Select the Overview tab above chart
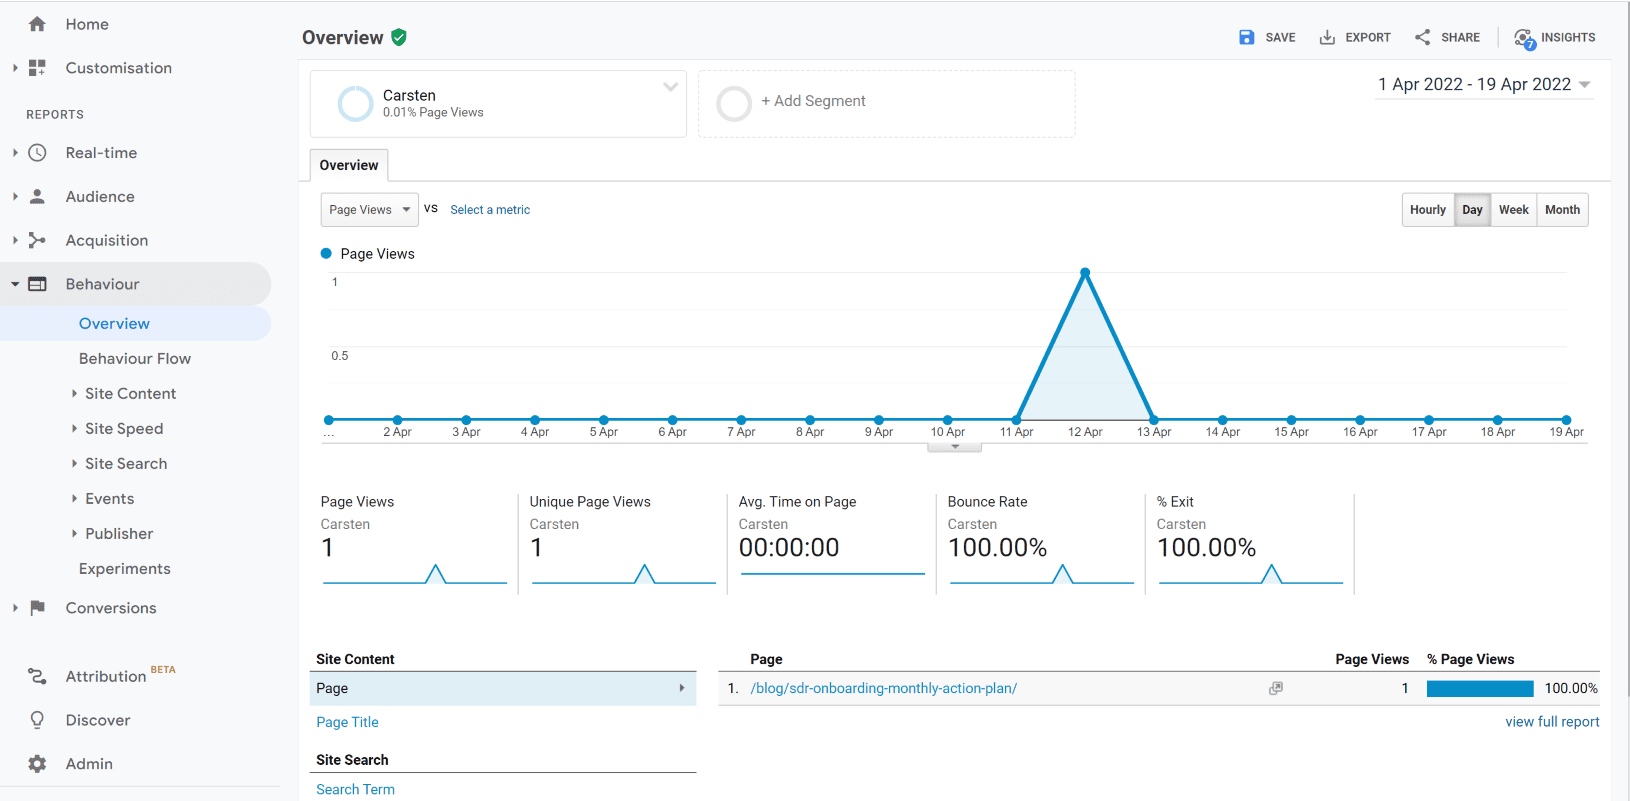This screenshot has width=1630, height=801. tap(349, 166)
